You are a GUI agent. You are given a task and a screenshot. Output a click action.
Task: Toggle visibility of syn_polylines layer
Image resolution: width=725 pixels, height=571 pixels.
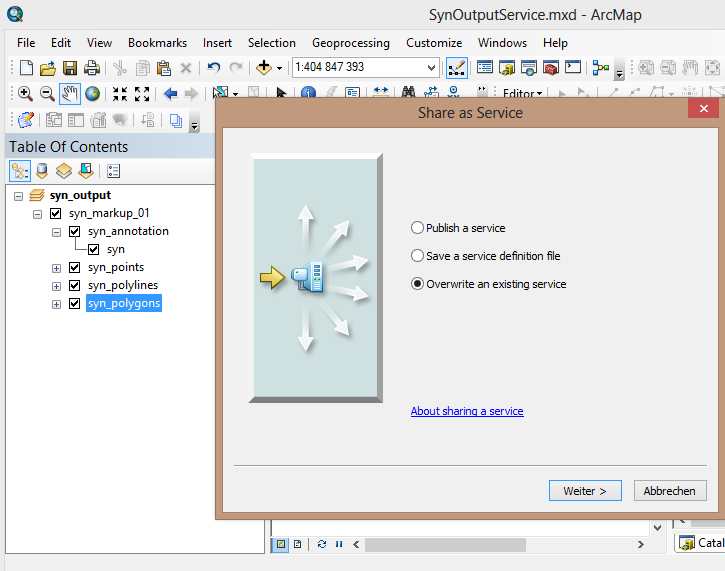coord(74,286)
